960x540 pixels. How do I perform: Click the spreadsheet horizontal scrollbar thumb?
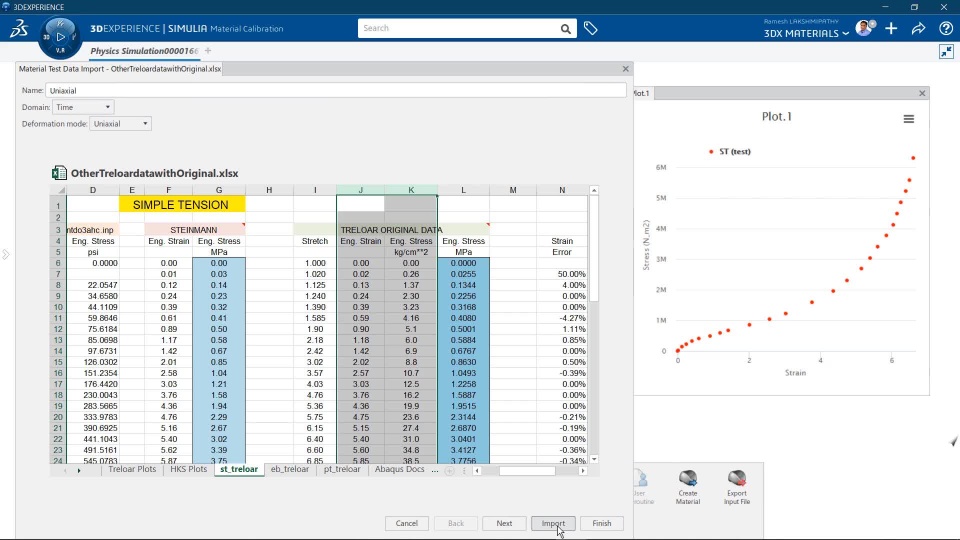[527, 471]
